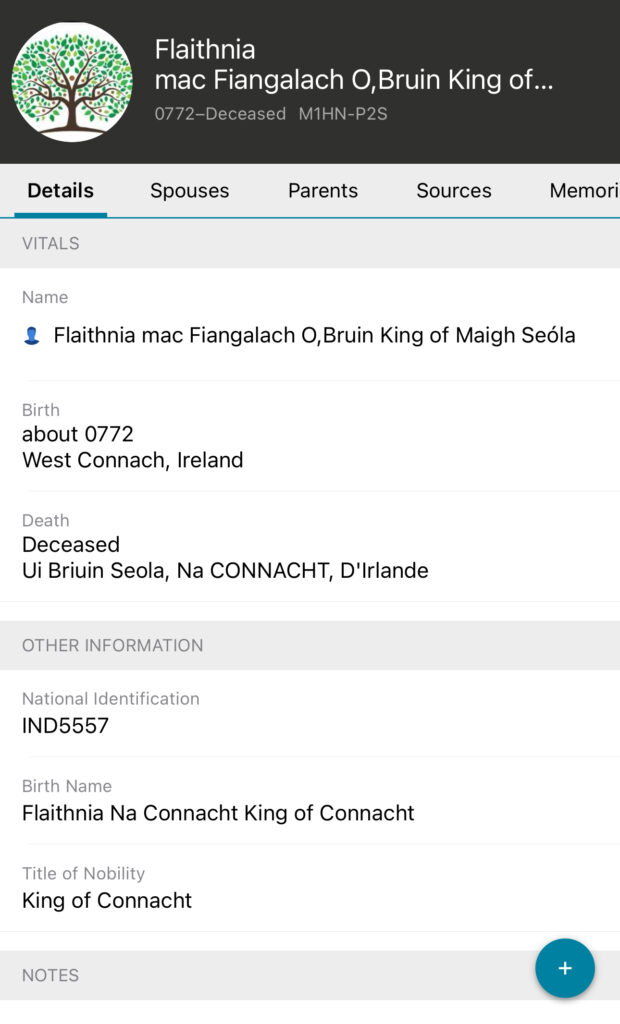The height and width of the screenshot is (1024, 620).
Task: Open the partially visible Memories tab
Action: tap(584, 191)
